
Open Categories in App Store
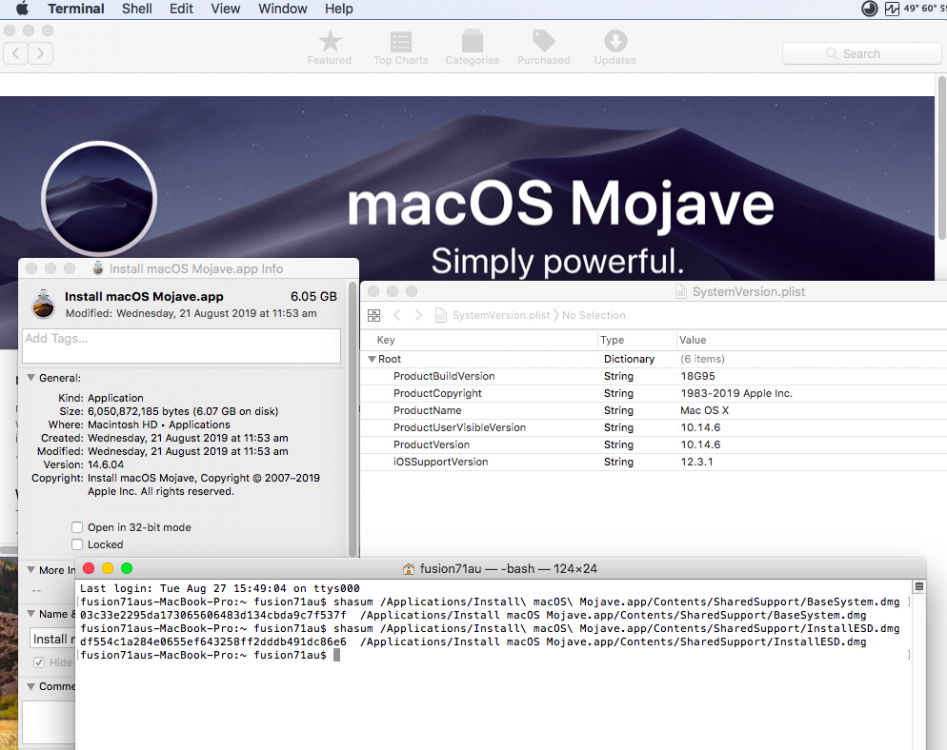(472, 48)
